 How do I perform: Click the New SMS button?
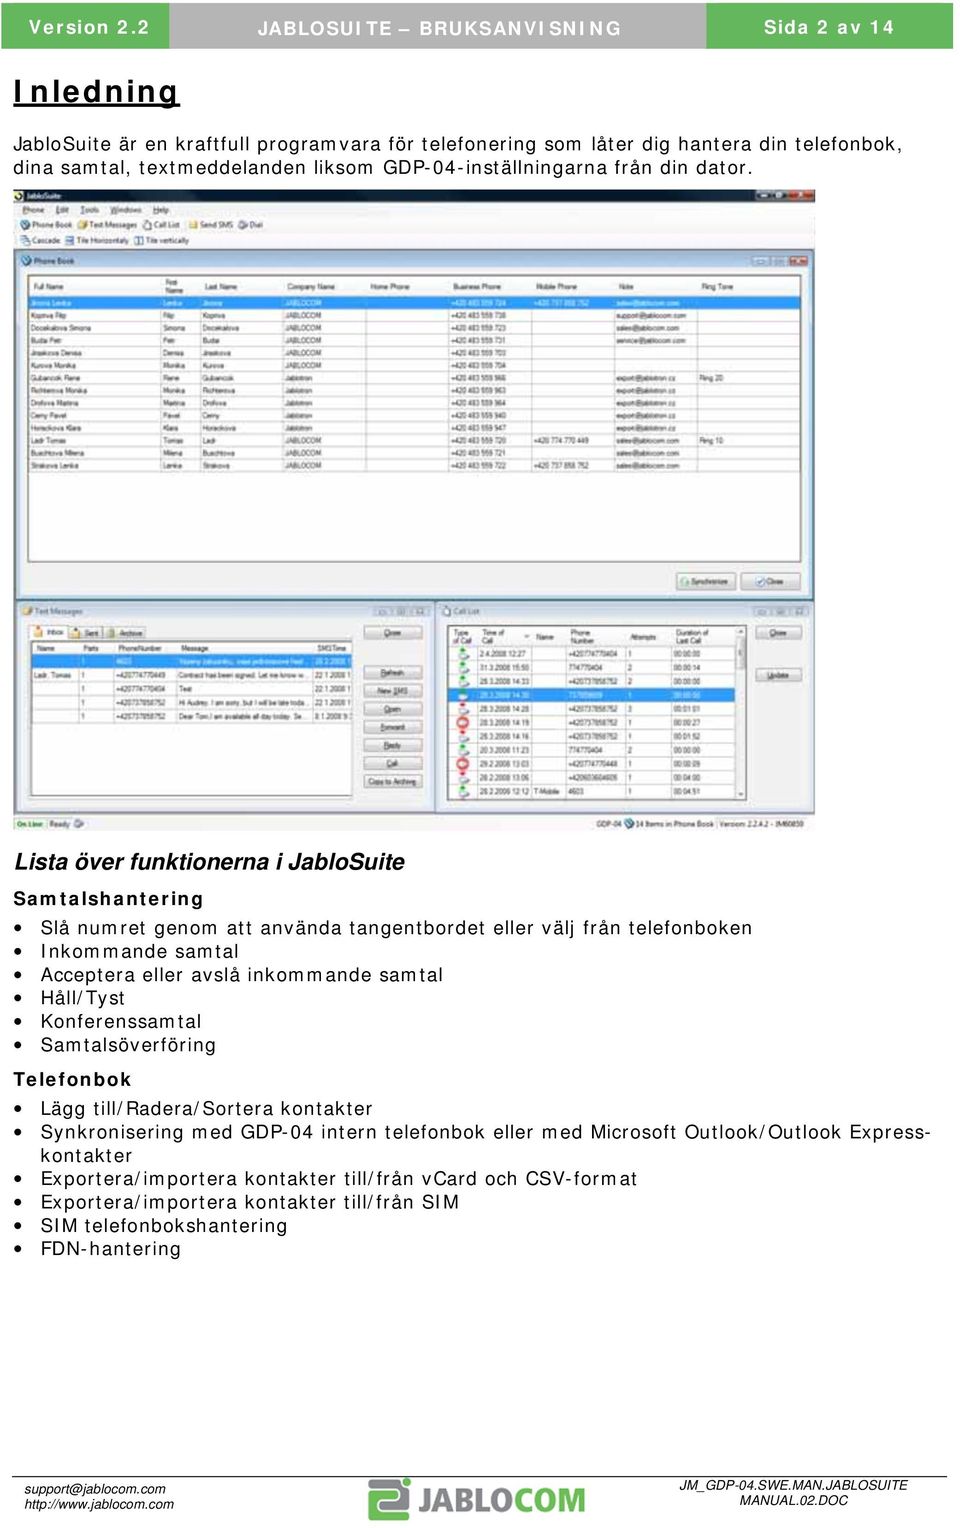click(392, 690)
